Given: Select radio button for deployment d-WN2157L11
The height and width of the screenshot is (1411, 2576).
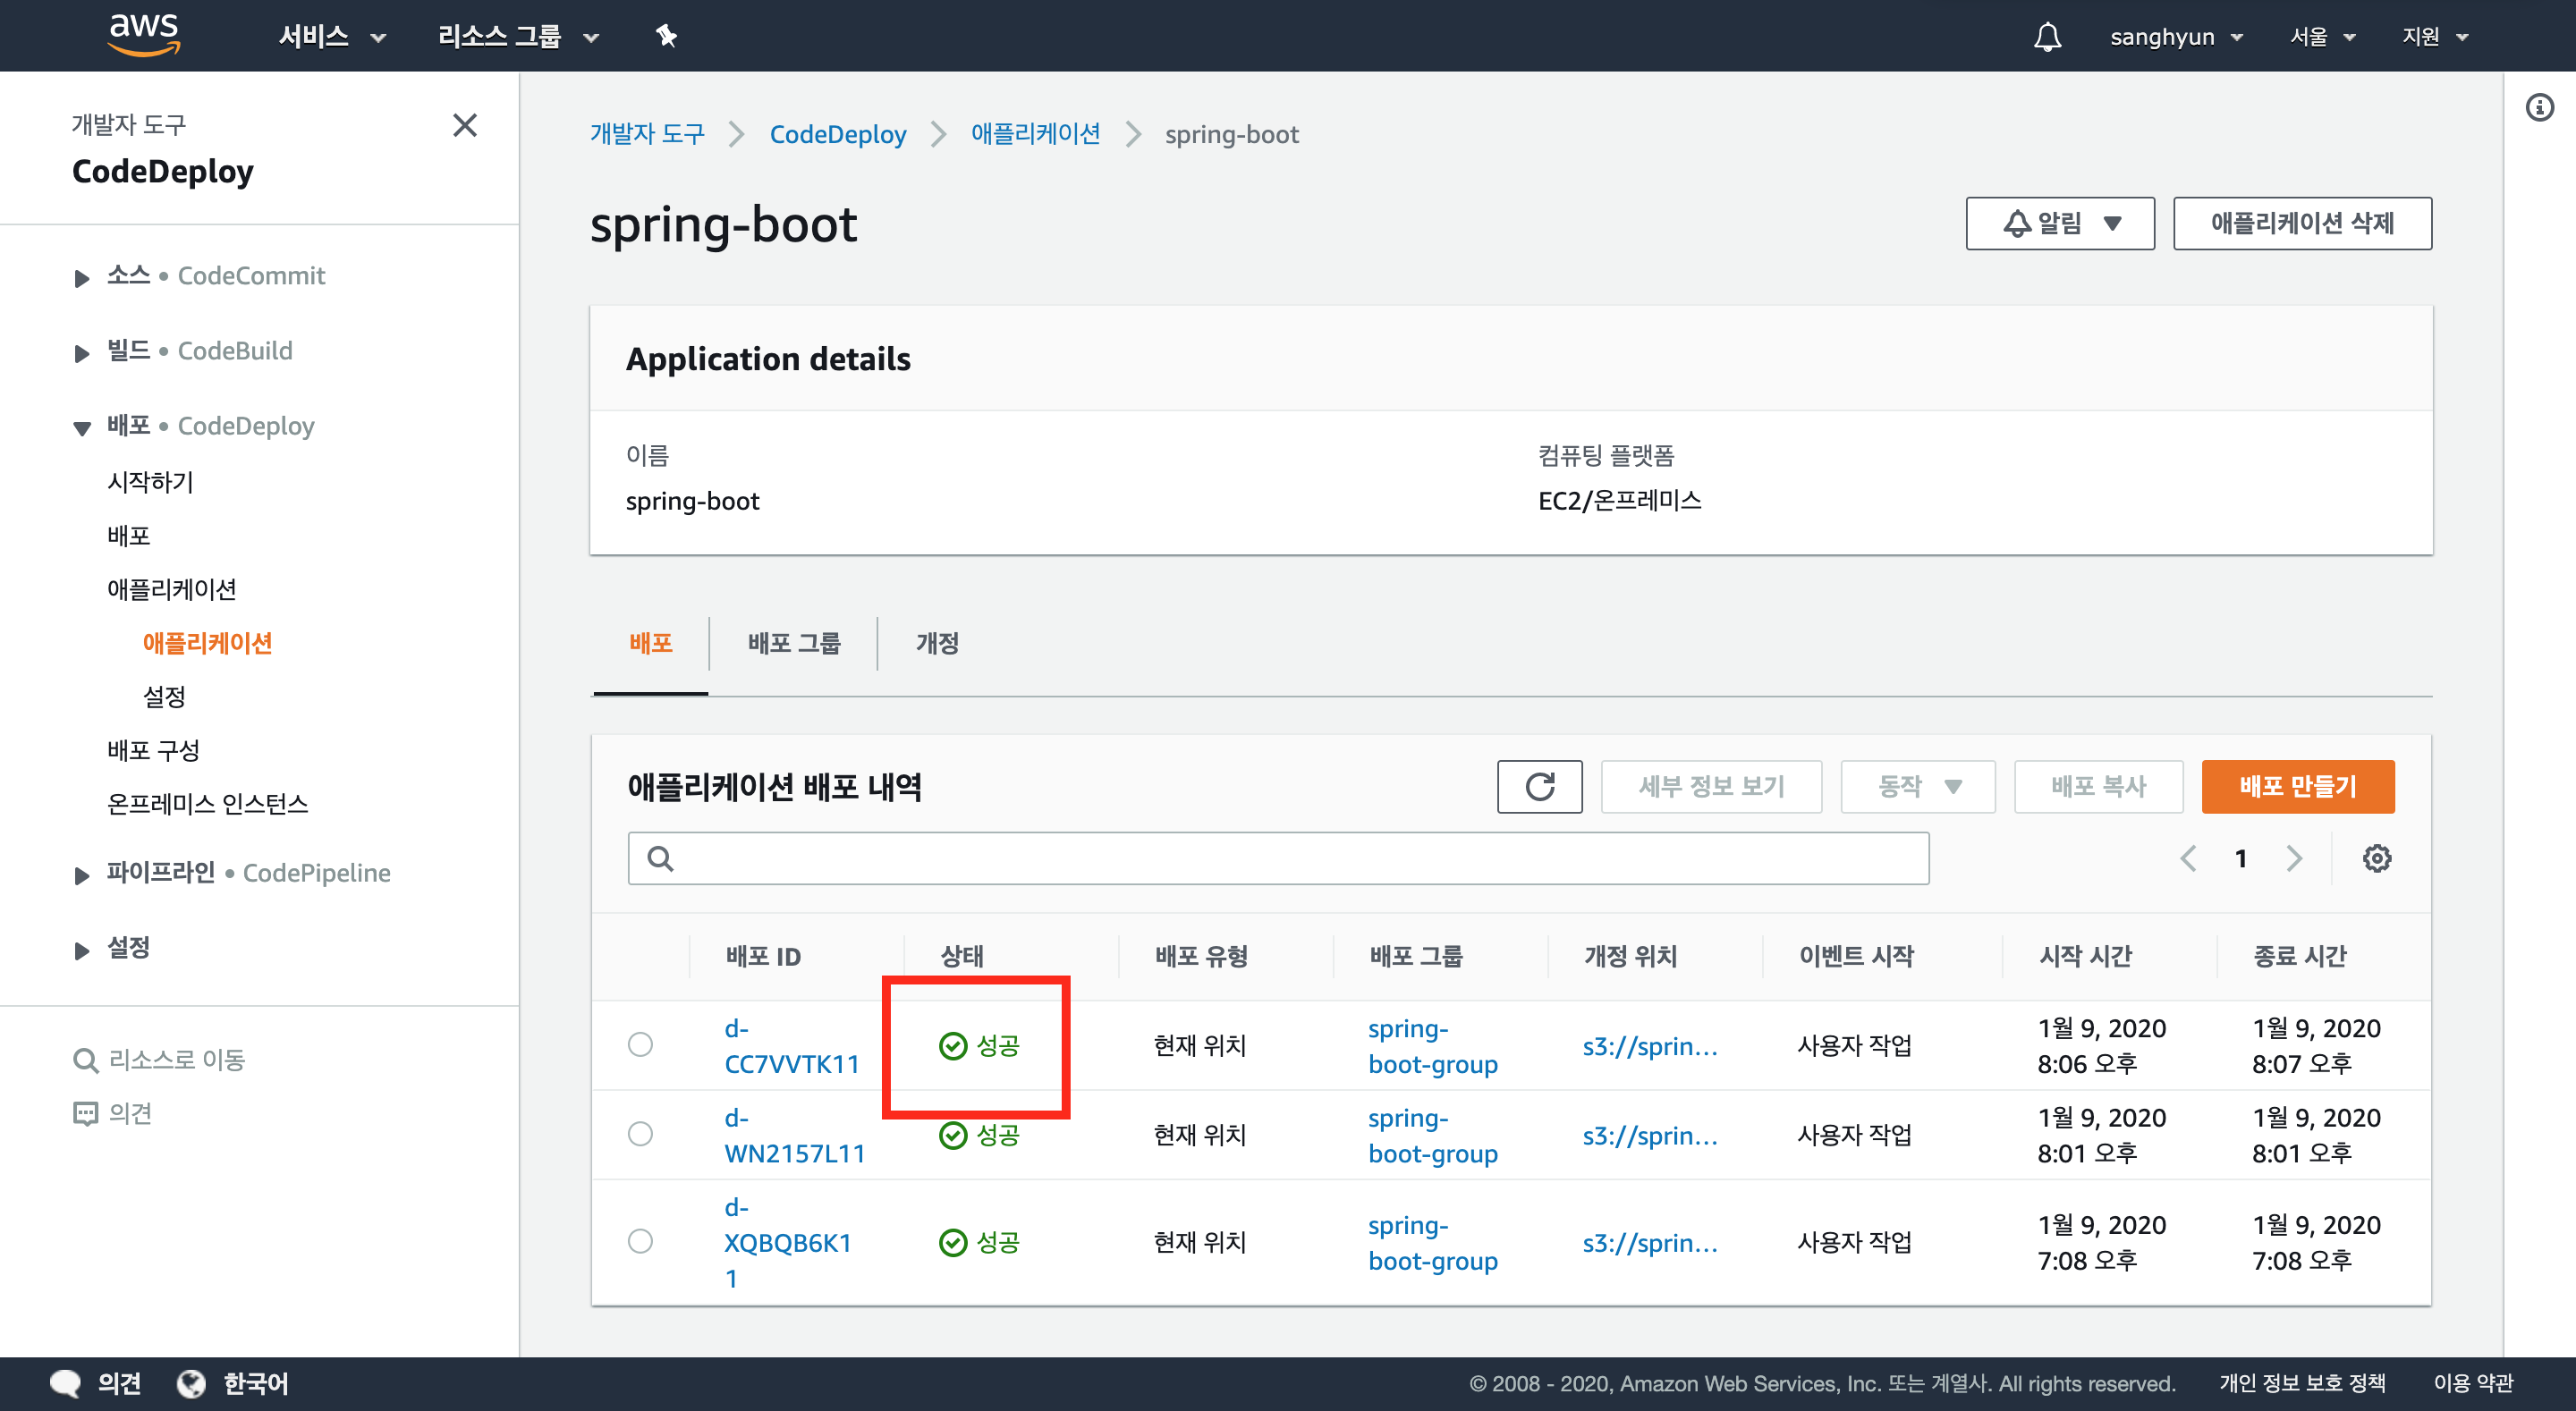Looking at the screenshot, I should [640, 1134].
